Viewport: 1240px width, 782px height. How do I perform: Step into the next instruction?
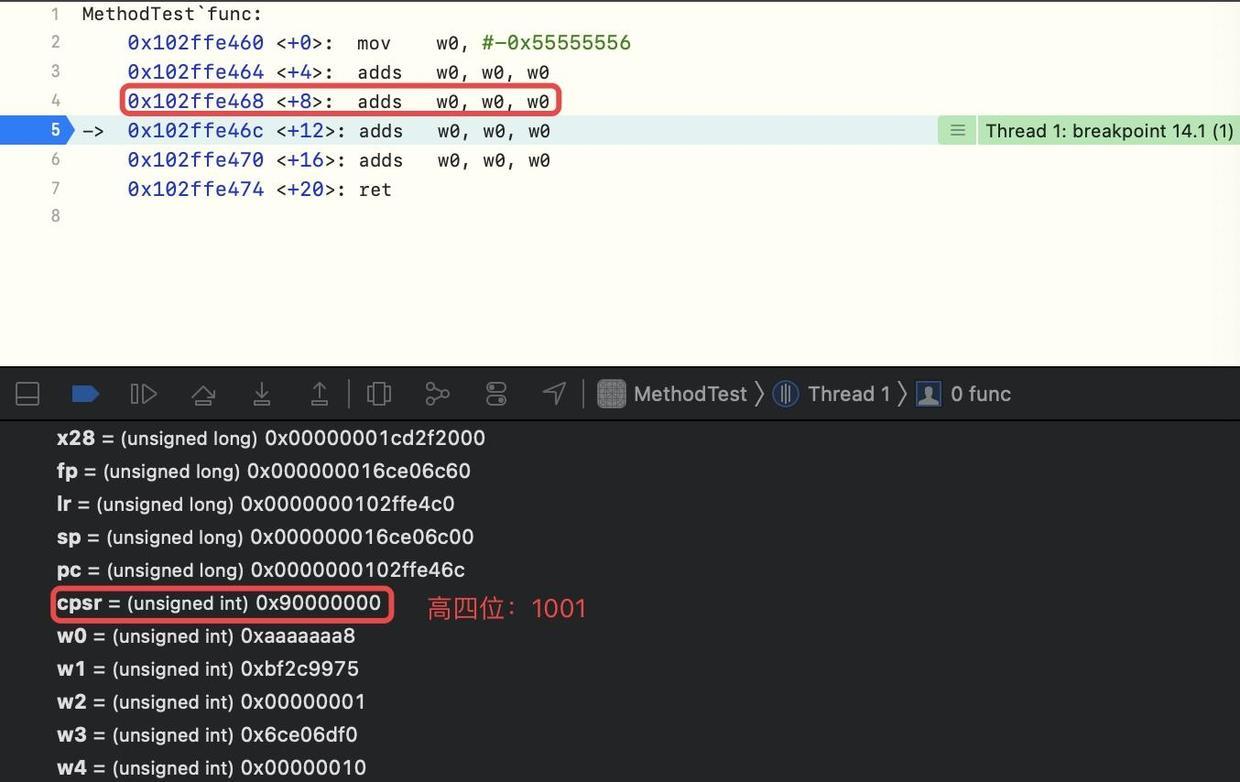pyautogui.click(x=261, y=394)
